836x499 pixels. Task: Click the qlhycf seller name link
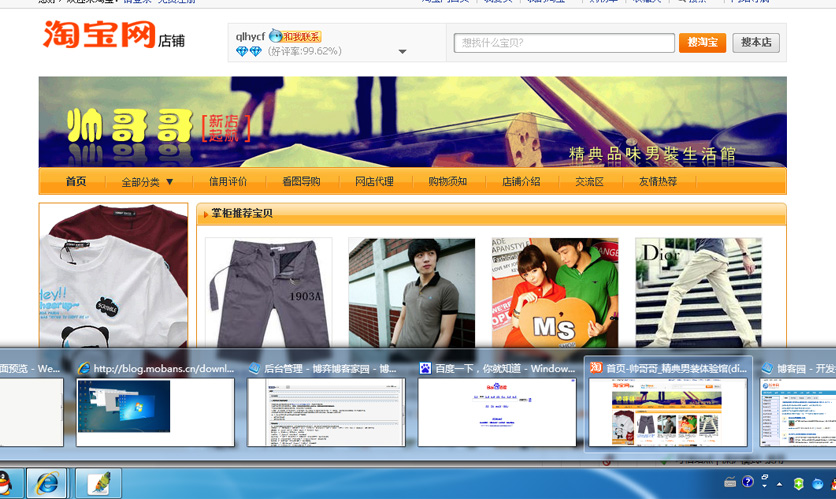250,37
